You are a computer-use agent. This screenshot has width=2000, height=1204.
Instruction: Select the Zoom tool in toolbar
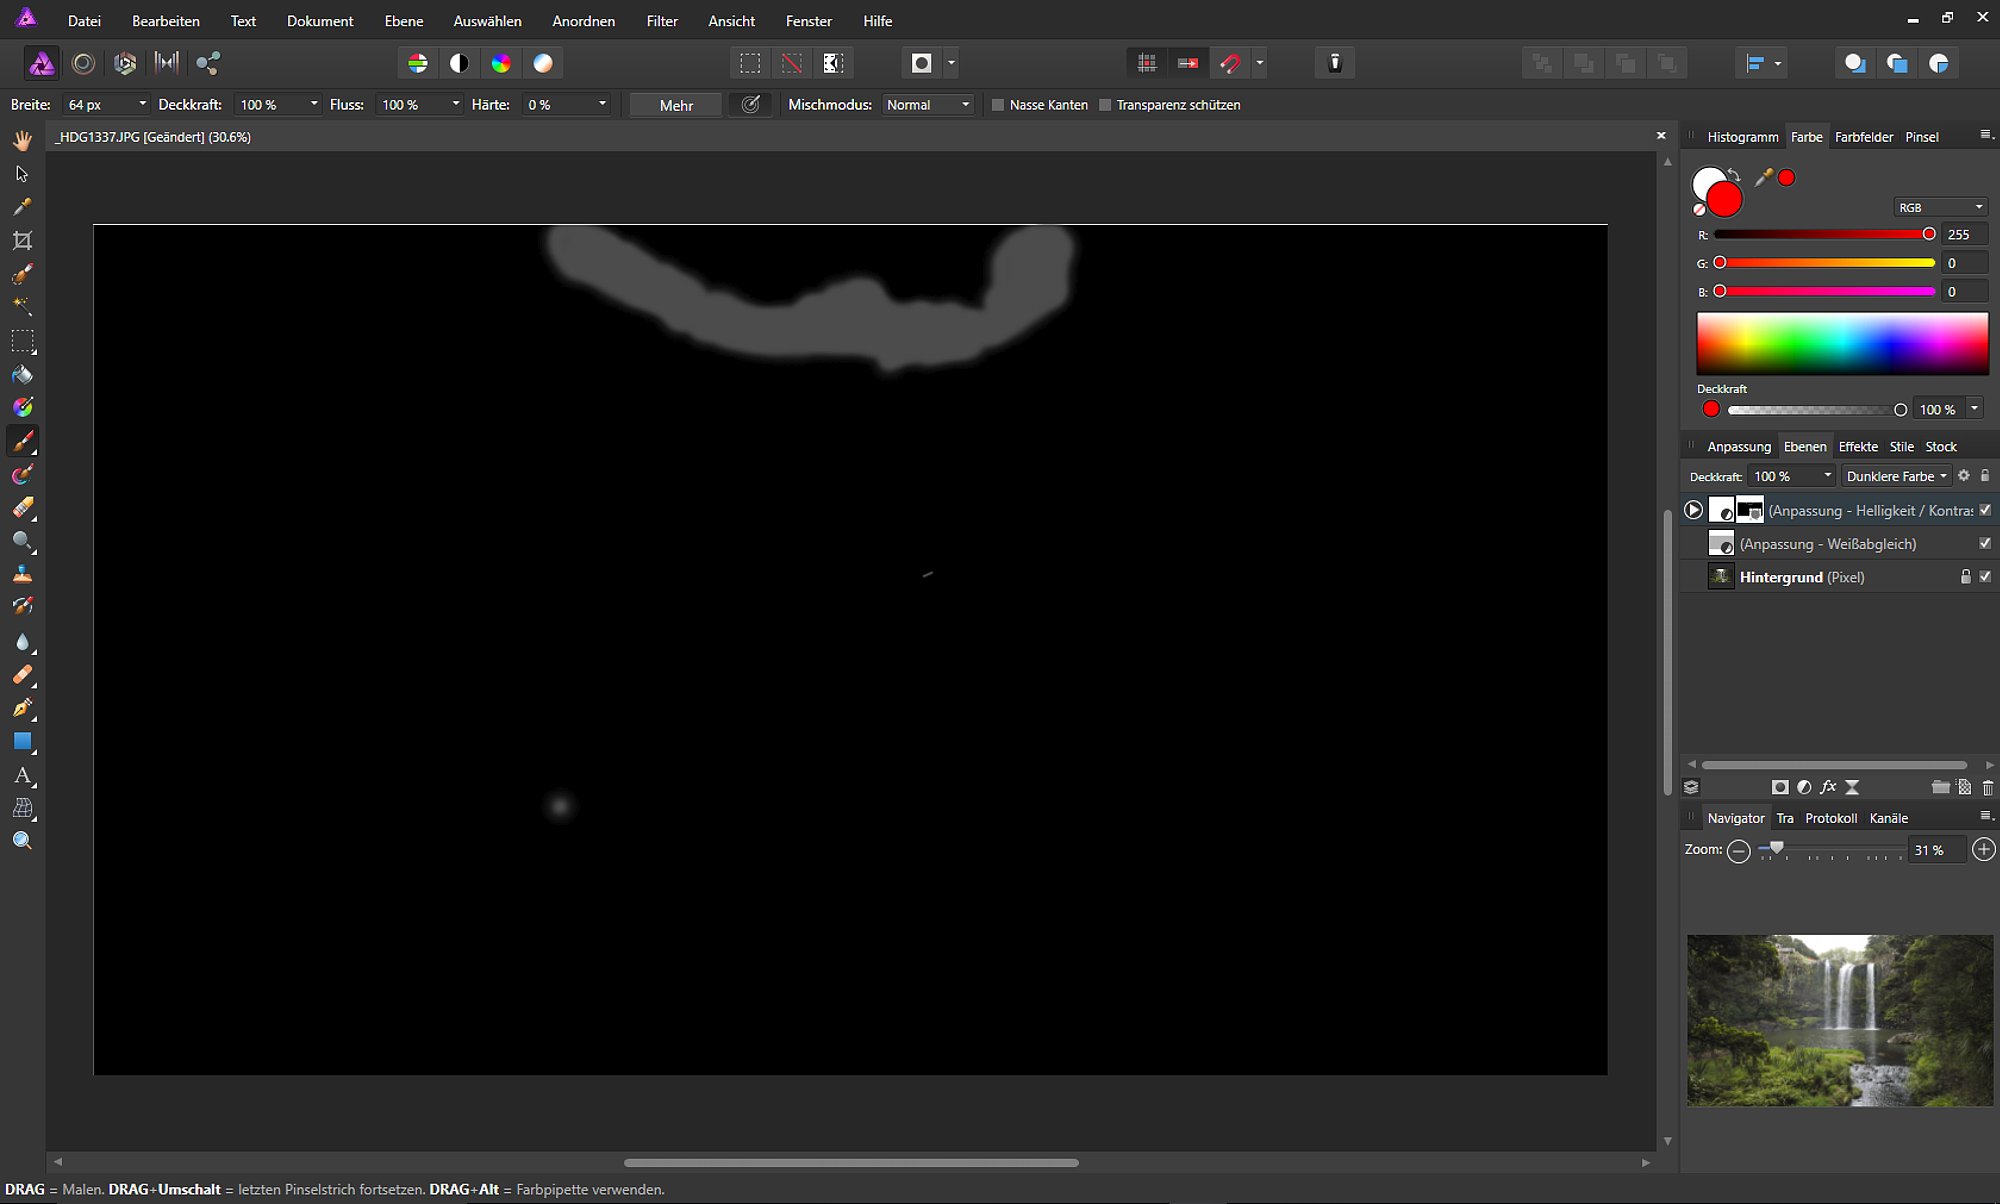22,841
